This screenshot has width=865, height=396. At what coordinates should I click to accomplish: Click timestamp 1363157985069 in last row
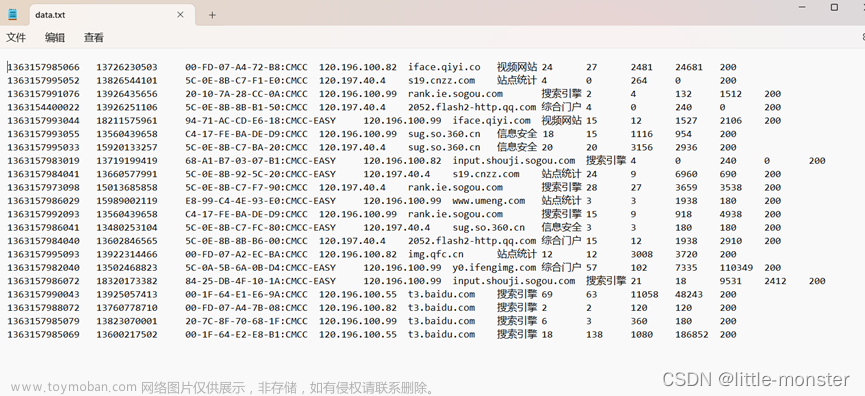(x=44, y=334)
